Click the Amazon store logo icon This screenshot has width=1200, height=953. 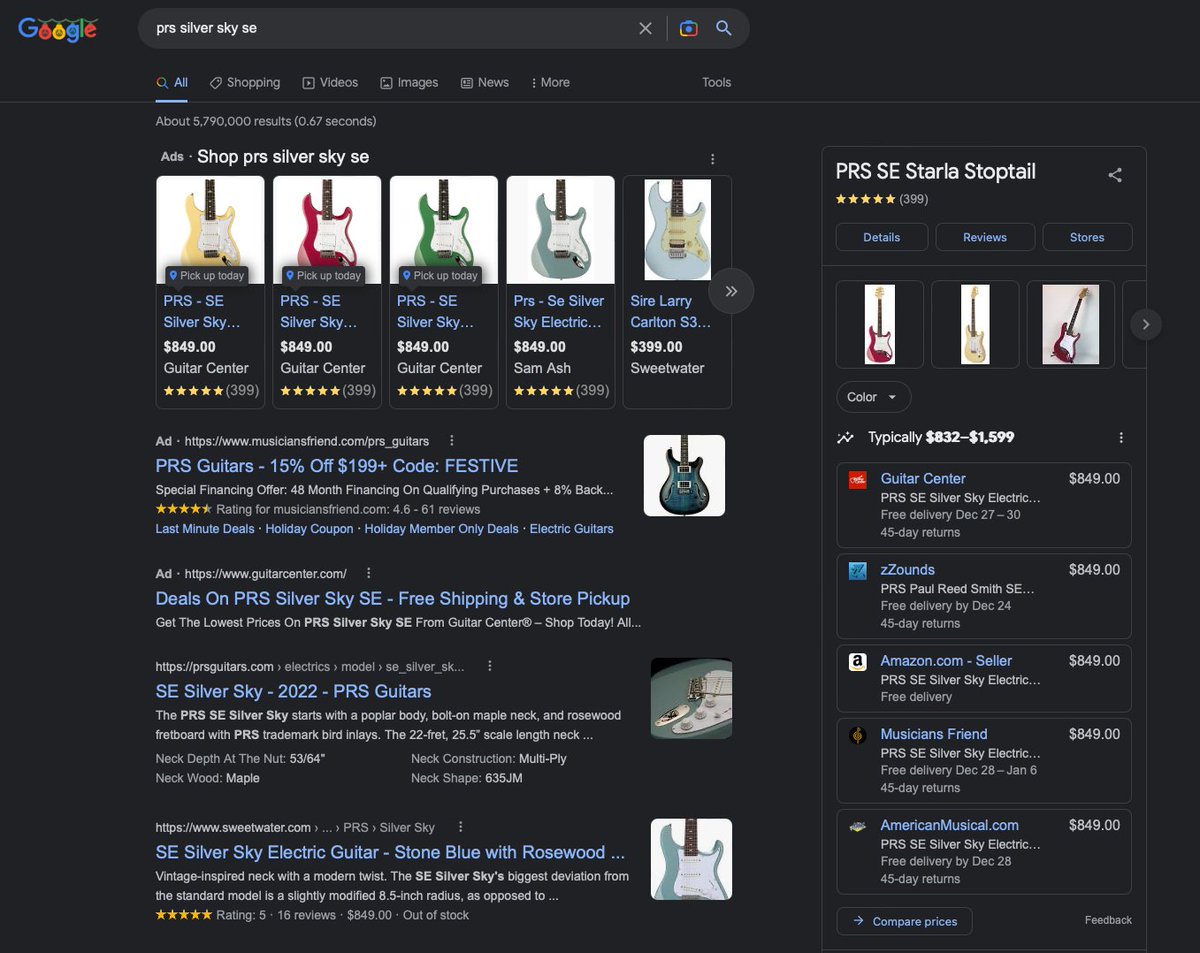tap(857, 662)
